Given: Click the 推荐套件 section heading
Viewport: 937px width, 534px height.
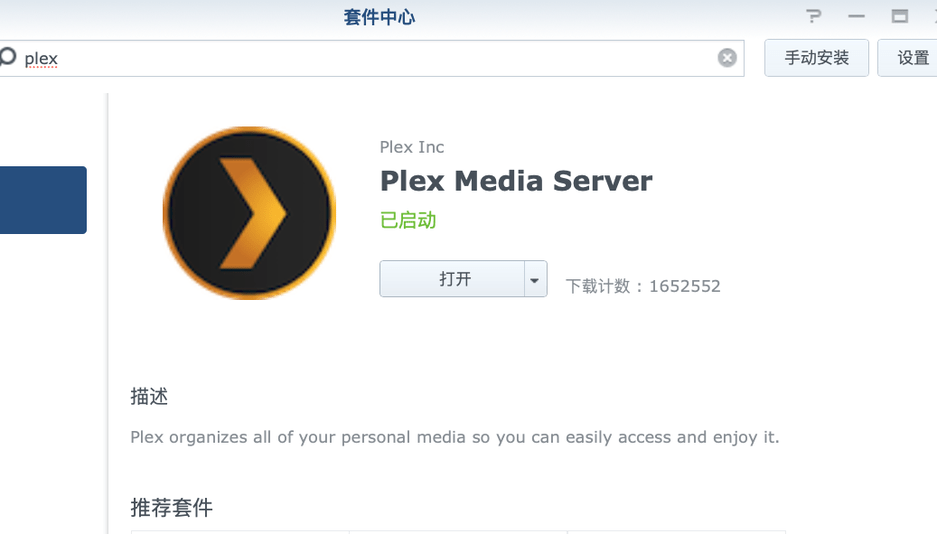Looking at the screenshot, I should (171, 507).
